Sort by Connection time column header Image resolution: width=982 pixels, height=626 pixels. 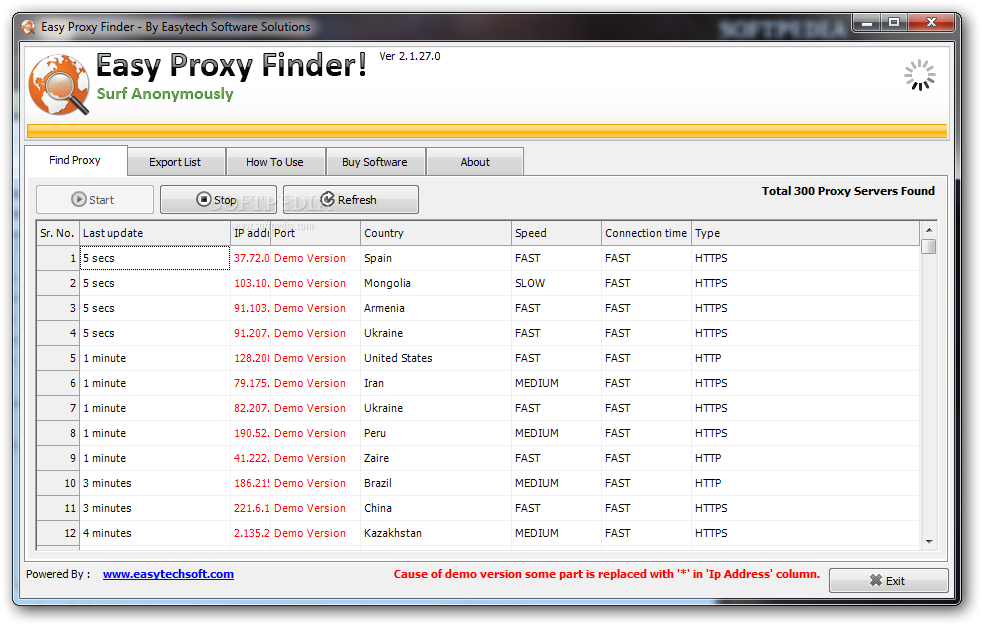[646, 233]
